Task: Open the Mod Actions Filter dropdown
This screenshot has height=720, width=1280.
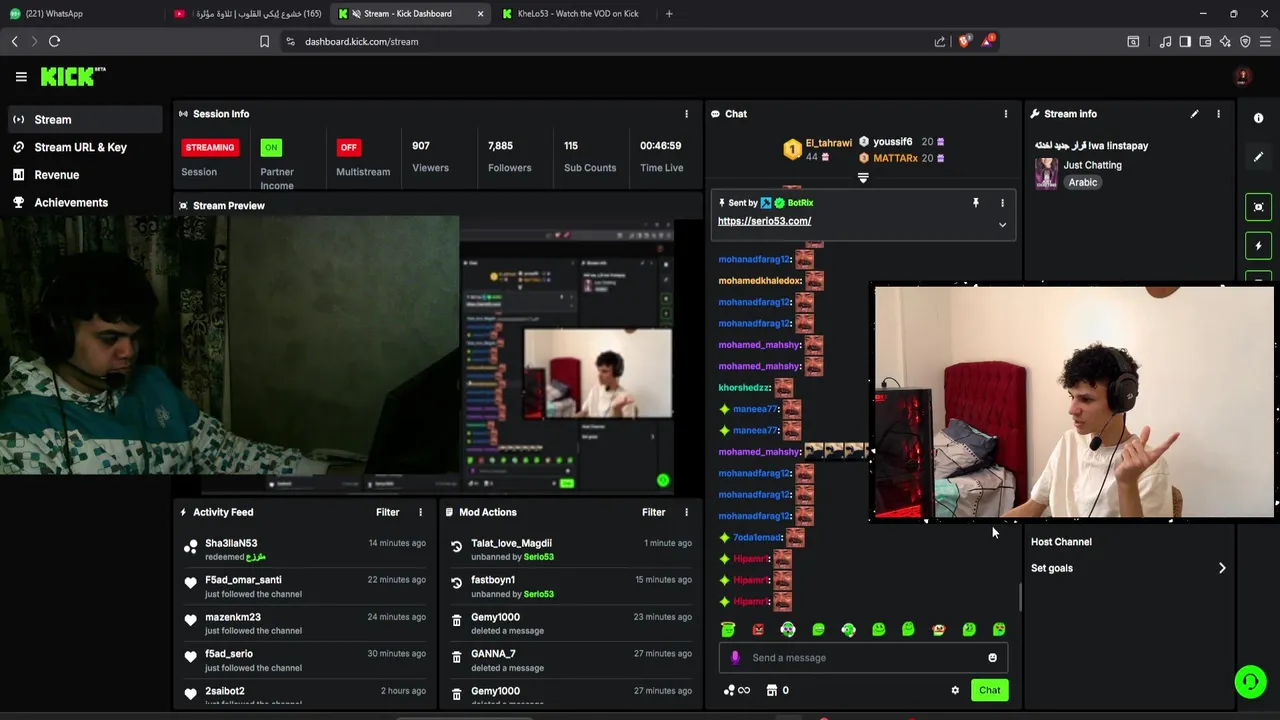Action: [653, 512]
